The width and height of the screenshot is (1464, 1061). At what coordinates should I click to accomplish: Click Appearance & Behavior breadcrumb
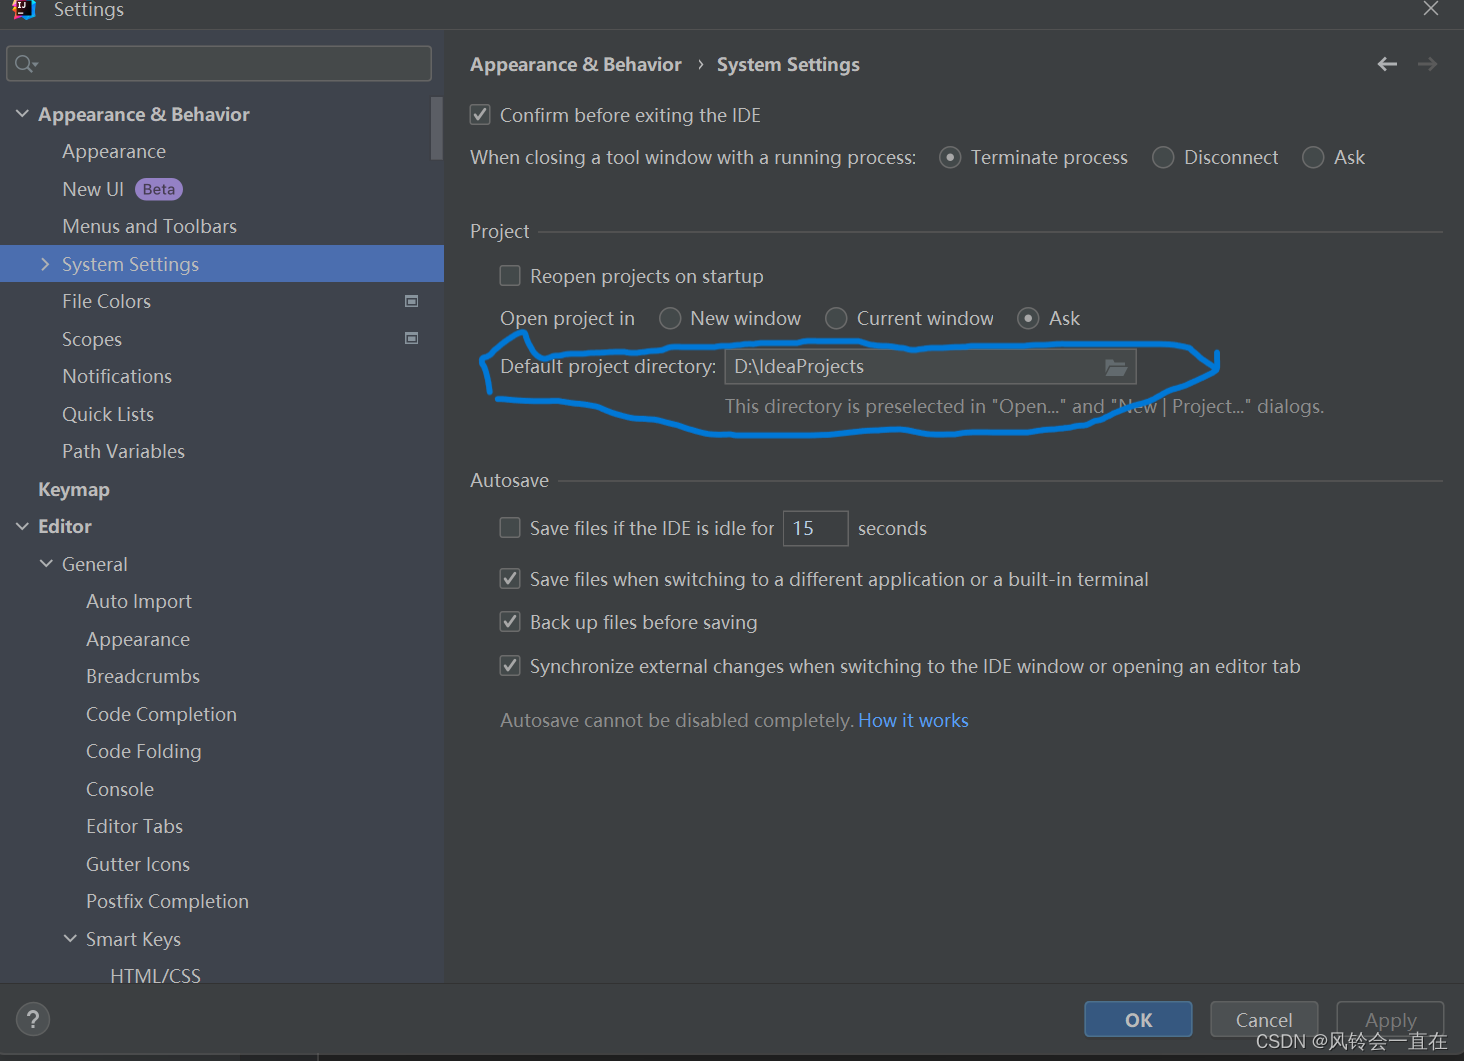click(x=576, y=64)
